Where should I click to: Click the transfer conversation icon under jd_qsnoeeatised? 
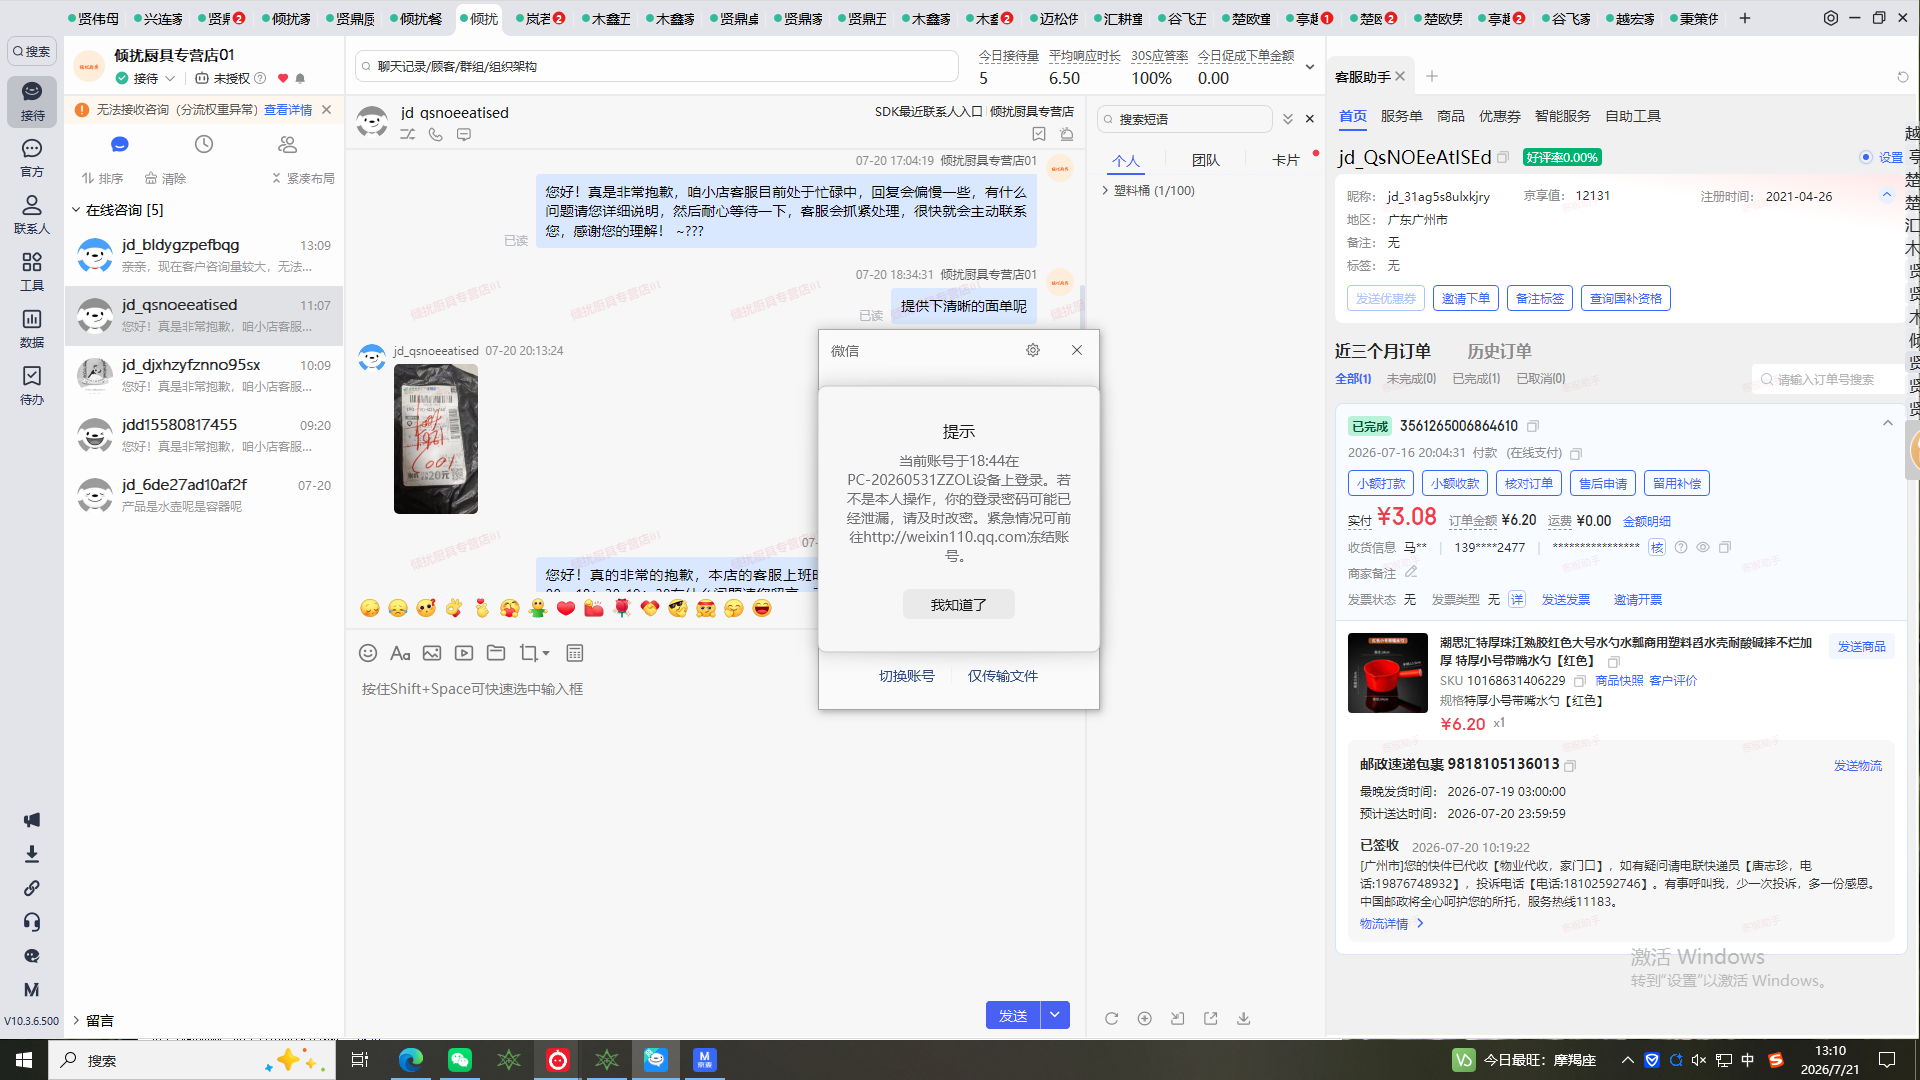(x=408, y=134)
